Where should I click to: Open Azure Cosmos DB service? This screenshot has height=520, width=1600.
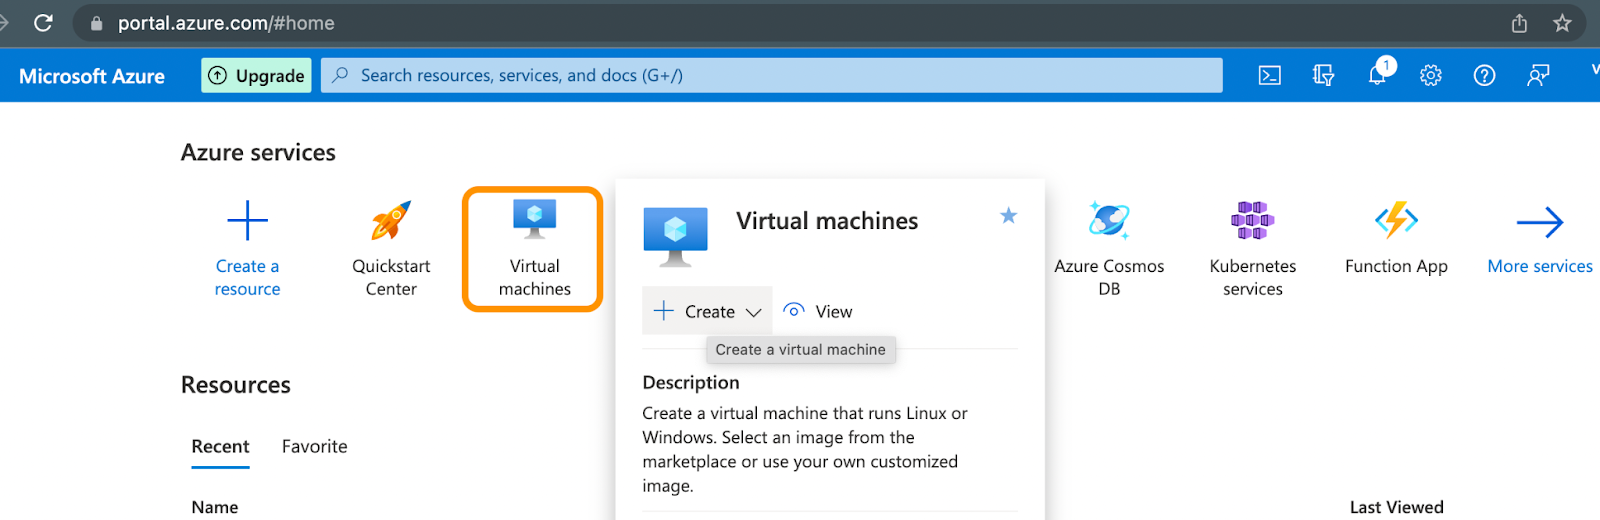(1109, 249)
